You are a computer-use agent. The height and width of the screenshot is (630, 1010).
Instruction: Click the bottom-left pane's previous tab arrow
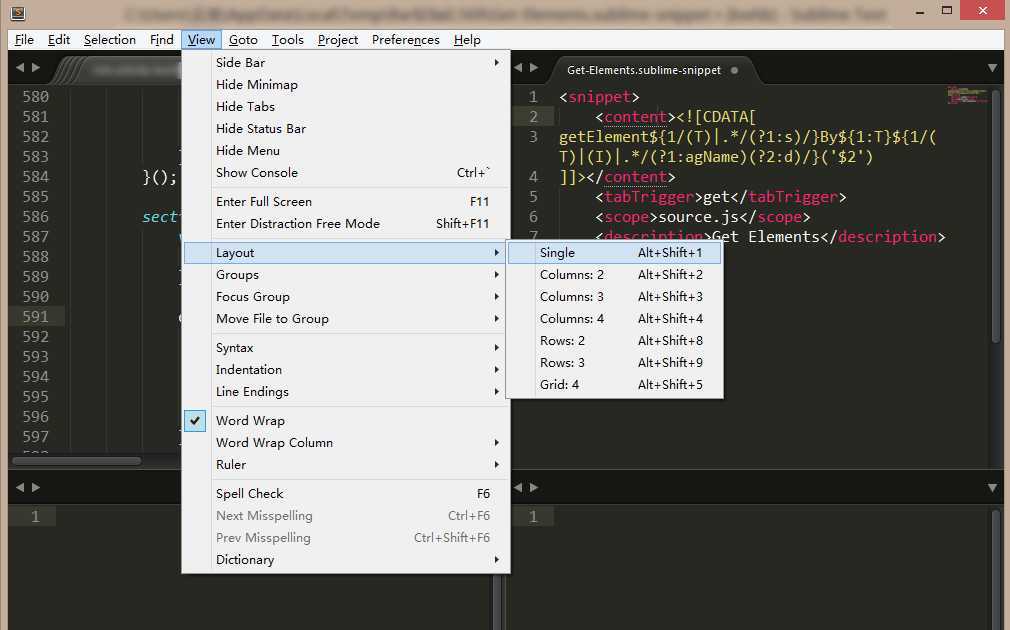click(20, 487)
